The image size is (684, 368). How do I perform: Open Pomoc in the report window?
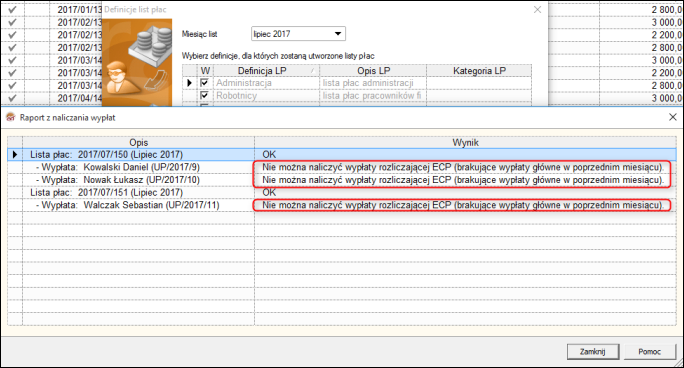coord(650,351)
